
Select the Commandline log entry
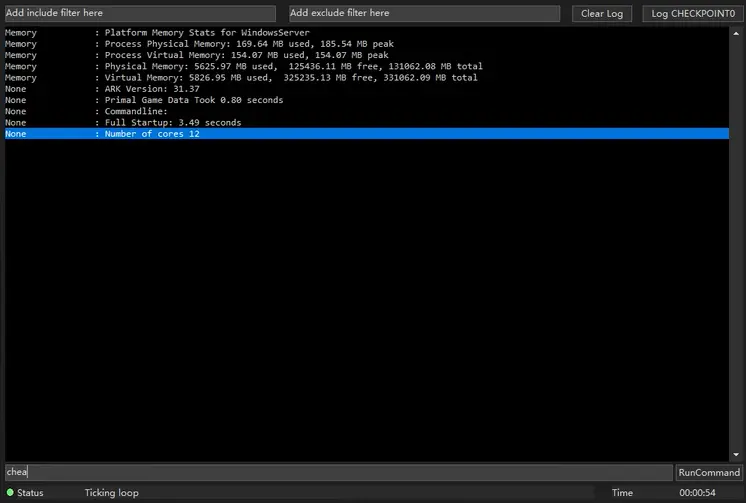click(136, 111)
